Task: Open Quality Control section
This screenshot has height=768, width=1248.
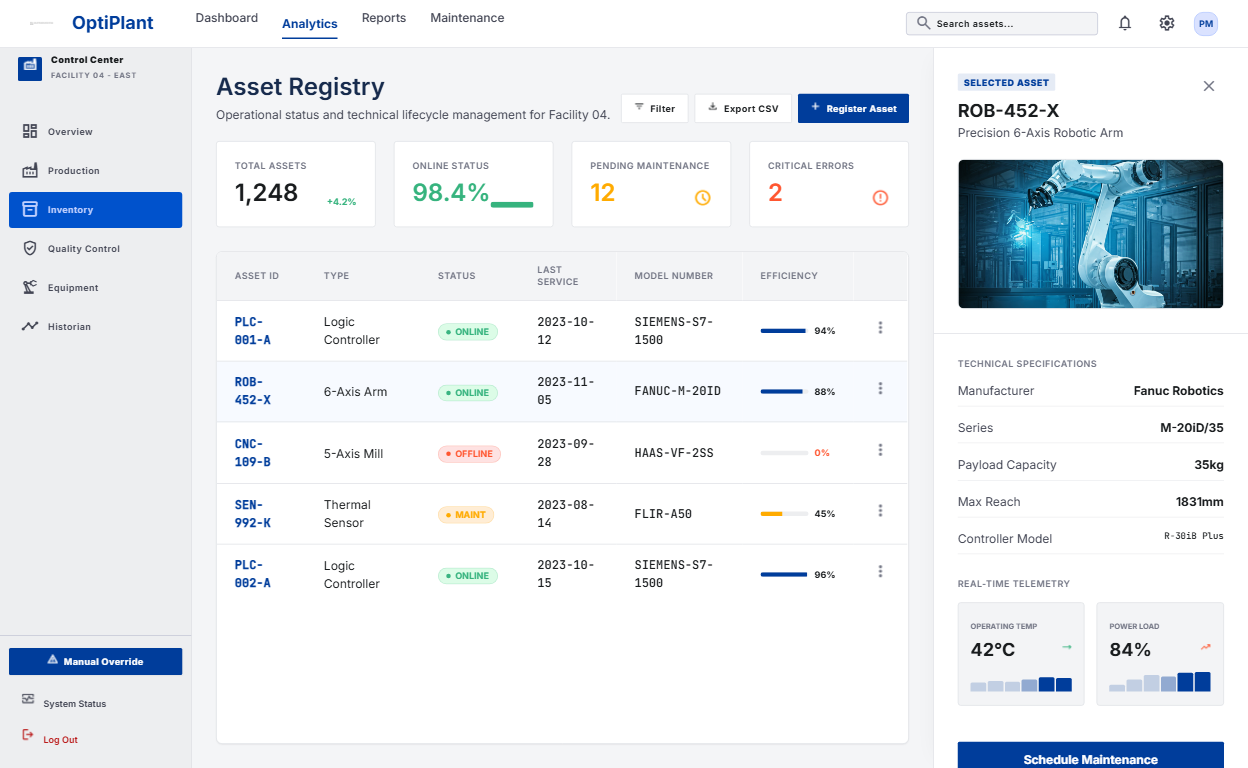Action: (95, 248)
